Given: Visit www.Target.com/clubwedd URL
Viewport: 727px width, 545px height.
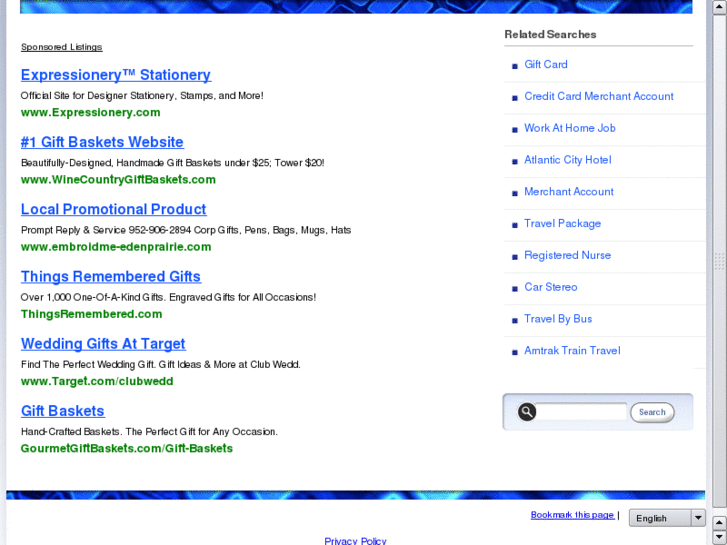Looking at the screenshot, I should pyautogui.click(x=97, y=382).
